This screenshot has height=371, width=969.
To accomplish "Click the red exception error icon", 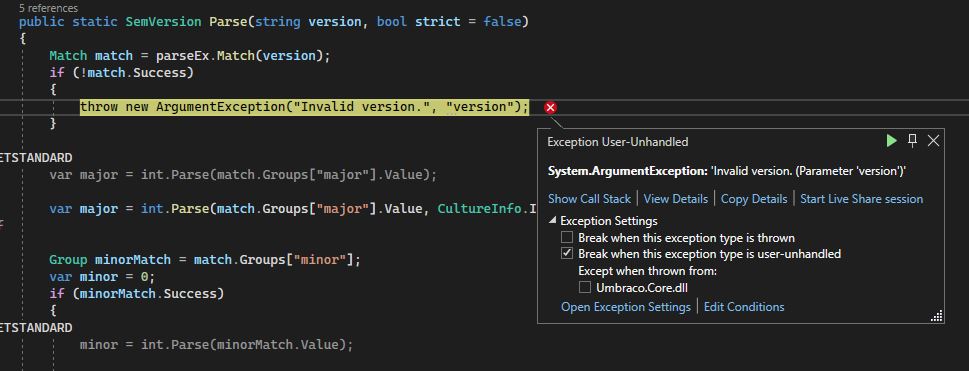I will [550, 108].
